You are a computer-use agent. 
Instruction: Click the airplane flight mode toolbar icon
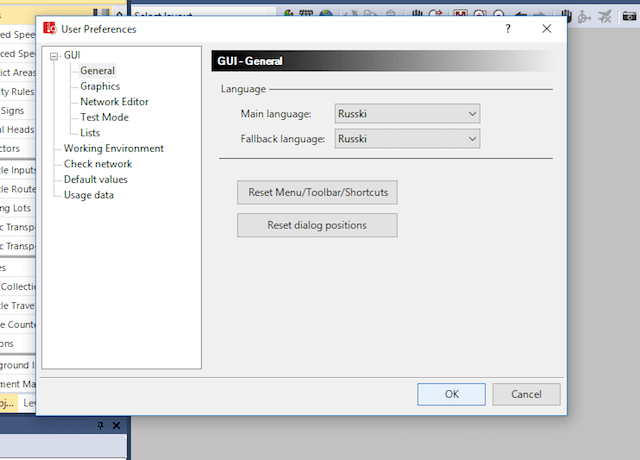pyautogui.click(x=605, y=17)
